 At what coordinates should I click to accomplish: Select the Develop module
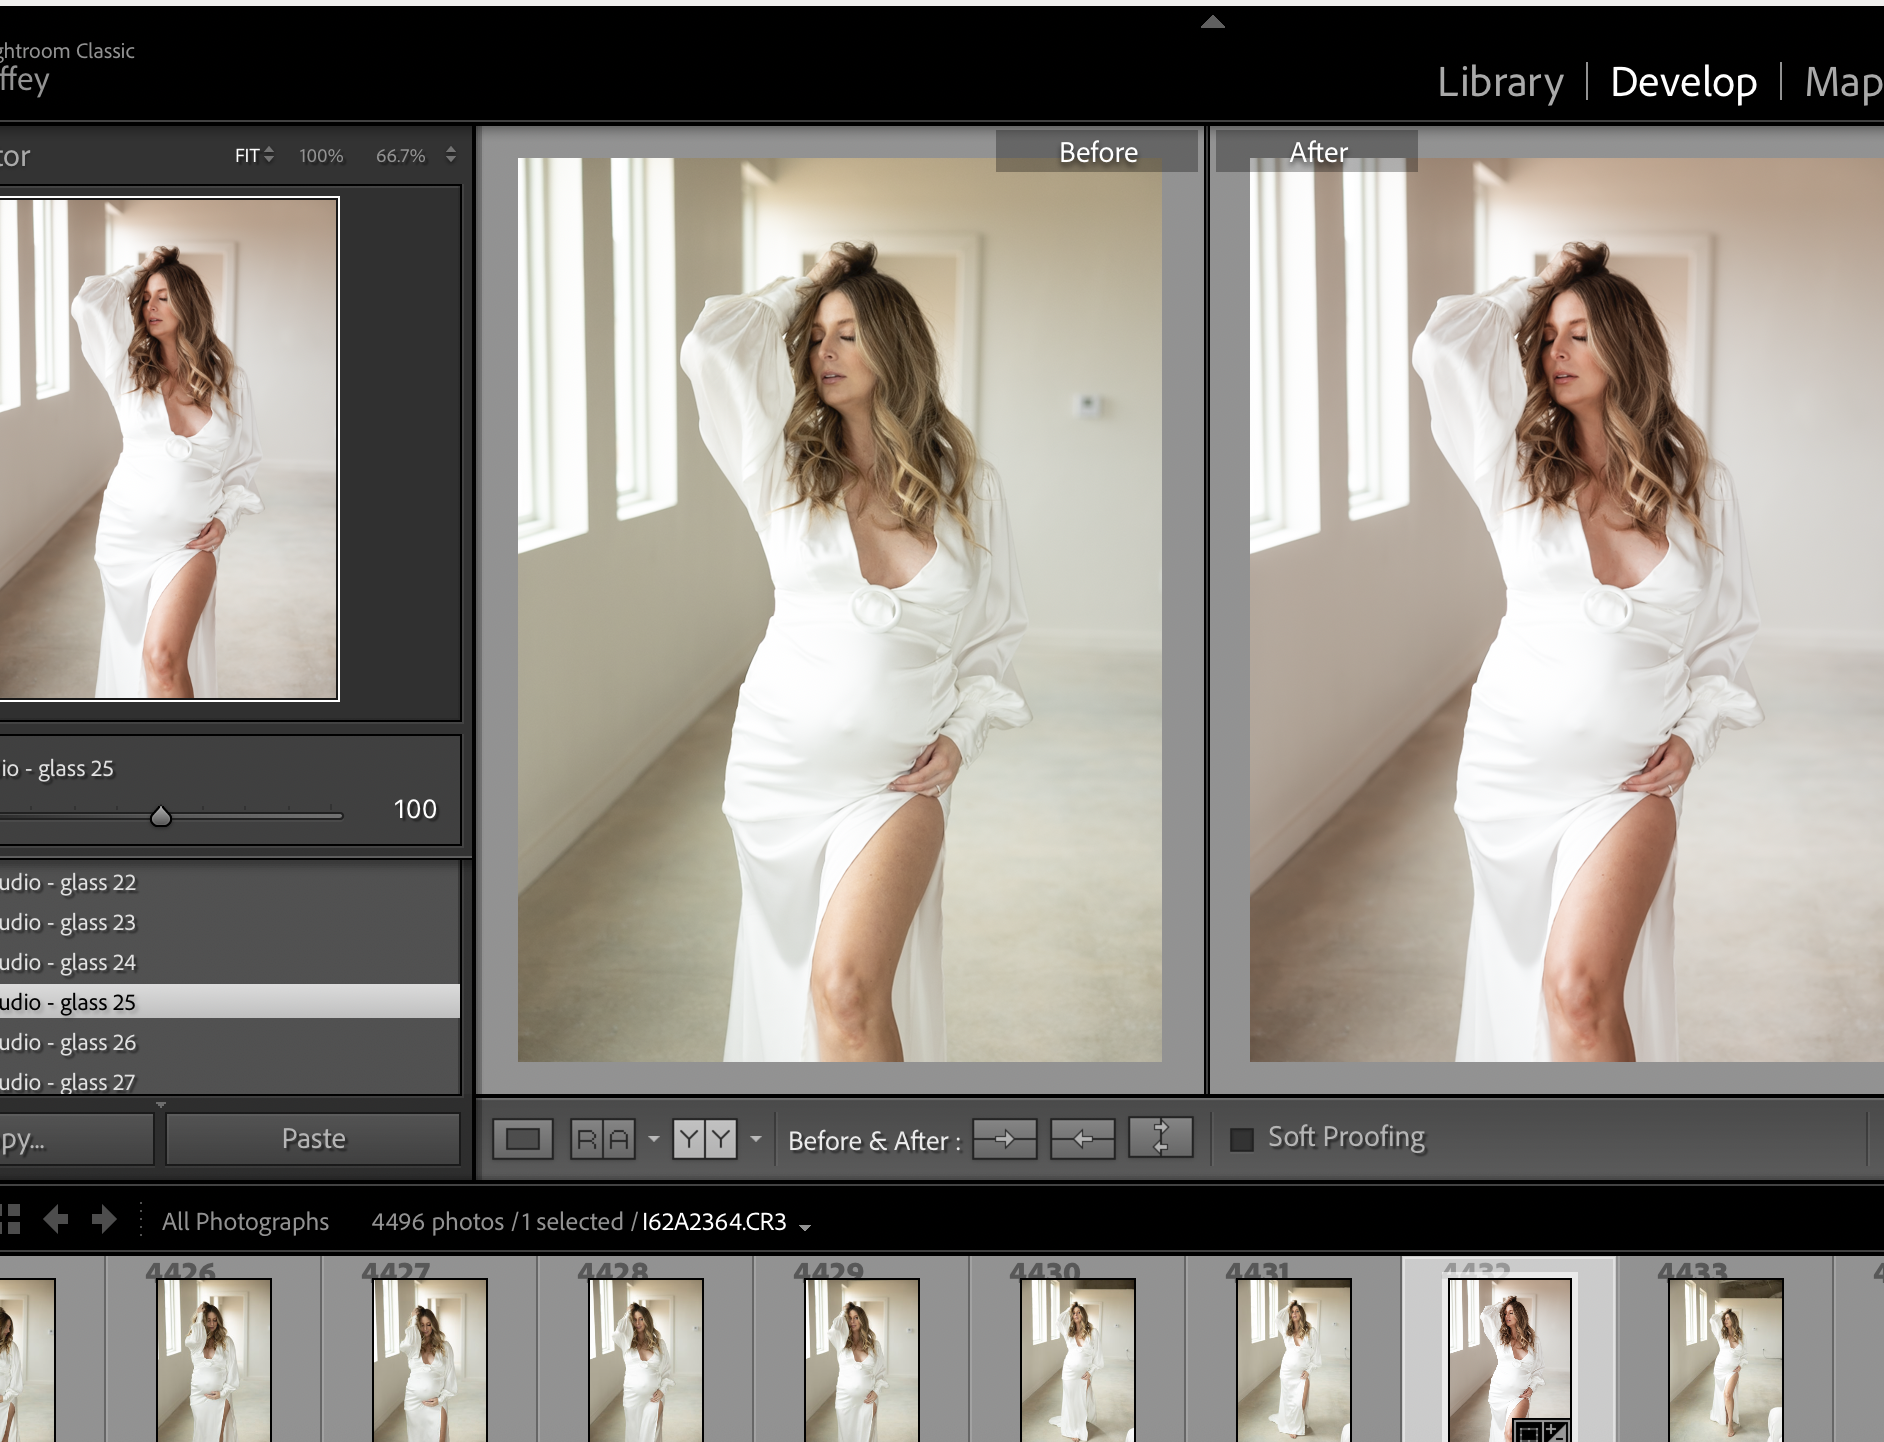1683,82
